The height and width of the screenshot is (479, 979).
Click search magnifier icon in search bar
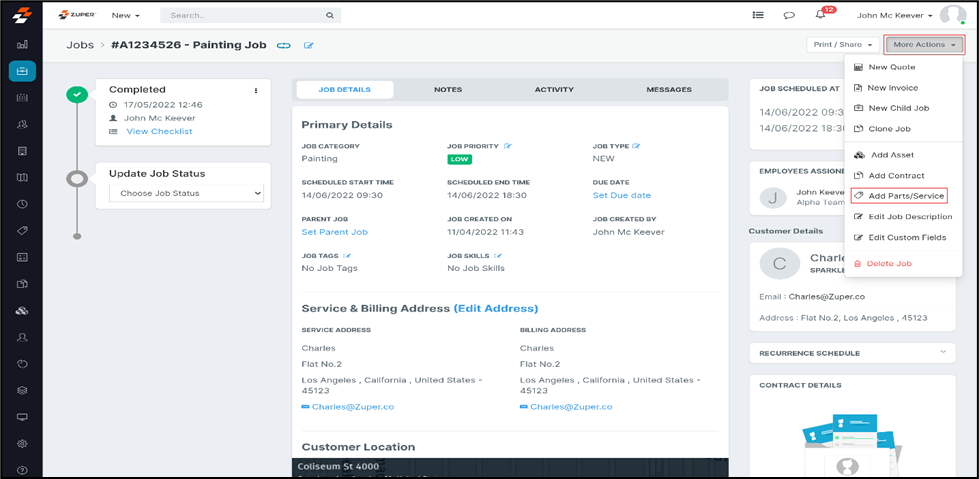tap(330, 16)
